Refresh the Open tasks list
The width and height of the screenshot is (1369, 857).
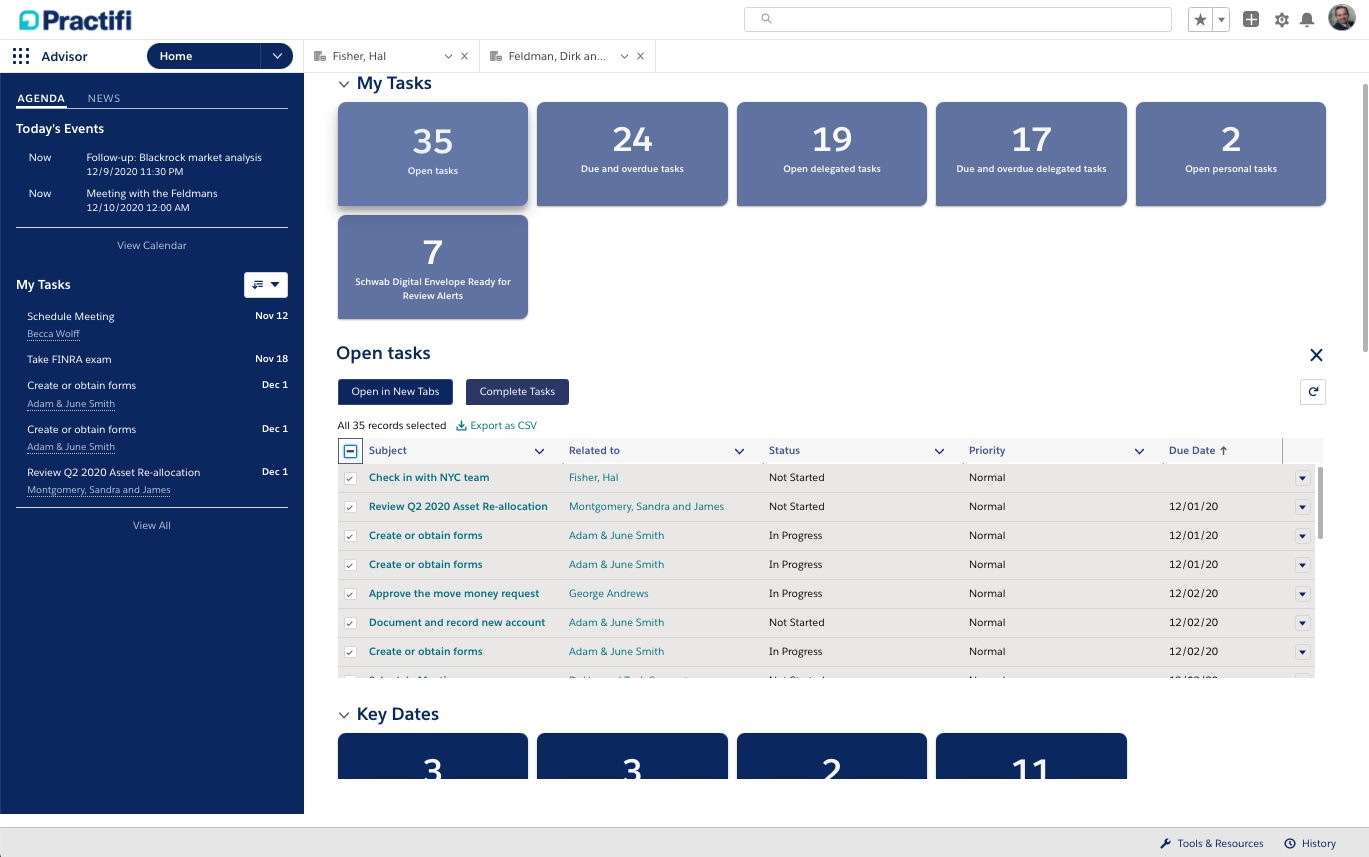point(1313,392)
